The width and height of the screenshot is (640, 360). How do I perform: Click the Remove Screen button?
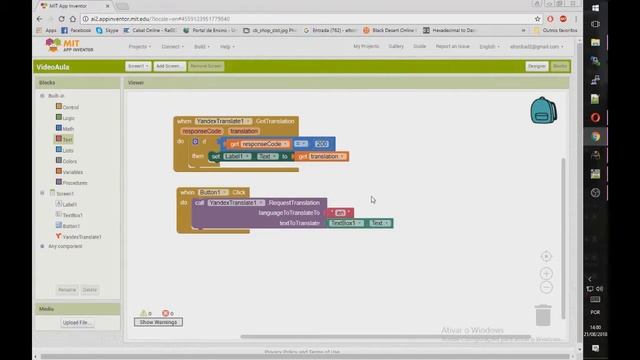coord(206,66)
